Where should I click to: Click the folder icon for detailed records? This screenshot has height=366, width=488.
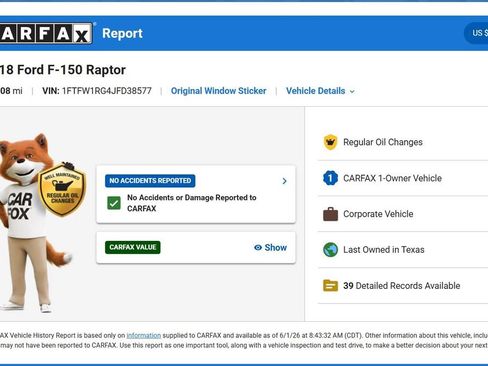[330, 286]
